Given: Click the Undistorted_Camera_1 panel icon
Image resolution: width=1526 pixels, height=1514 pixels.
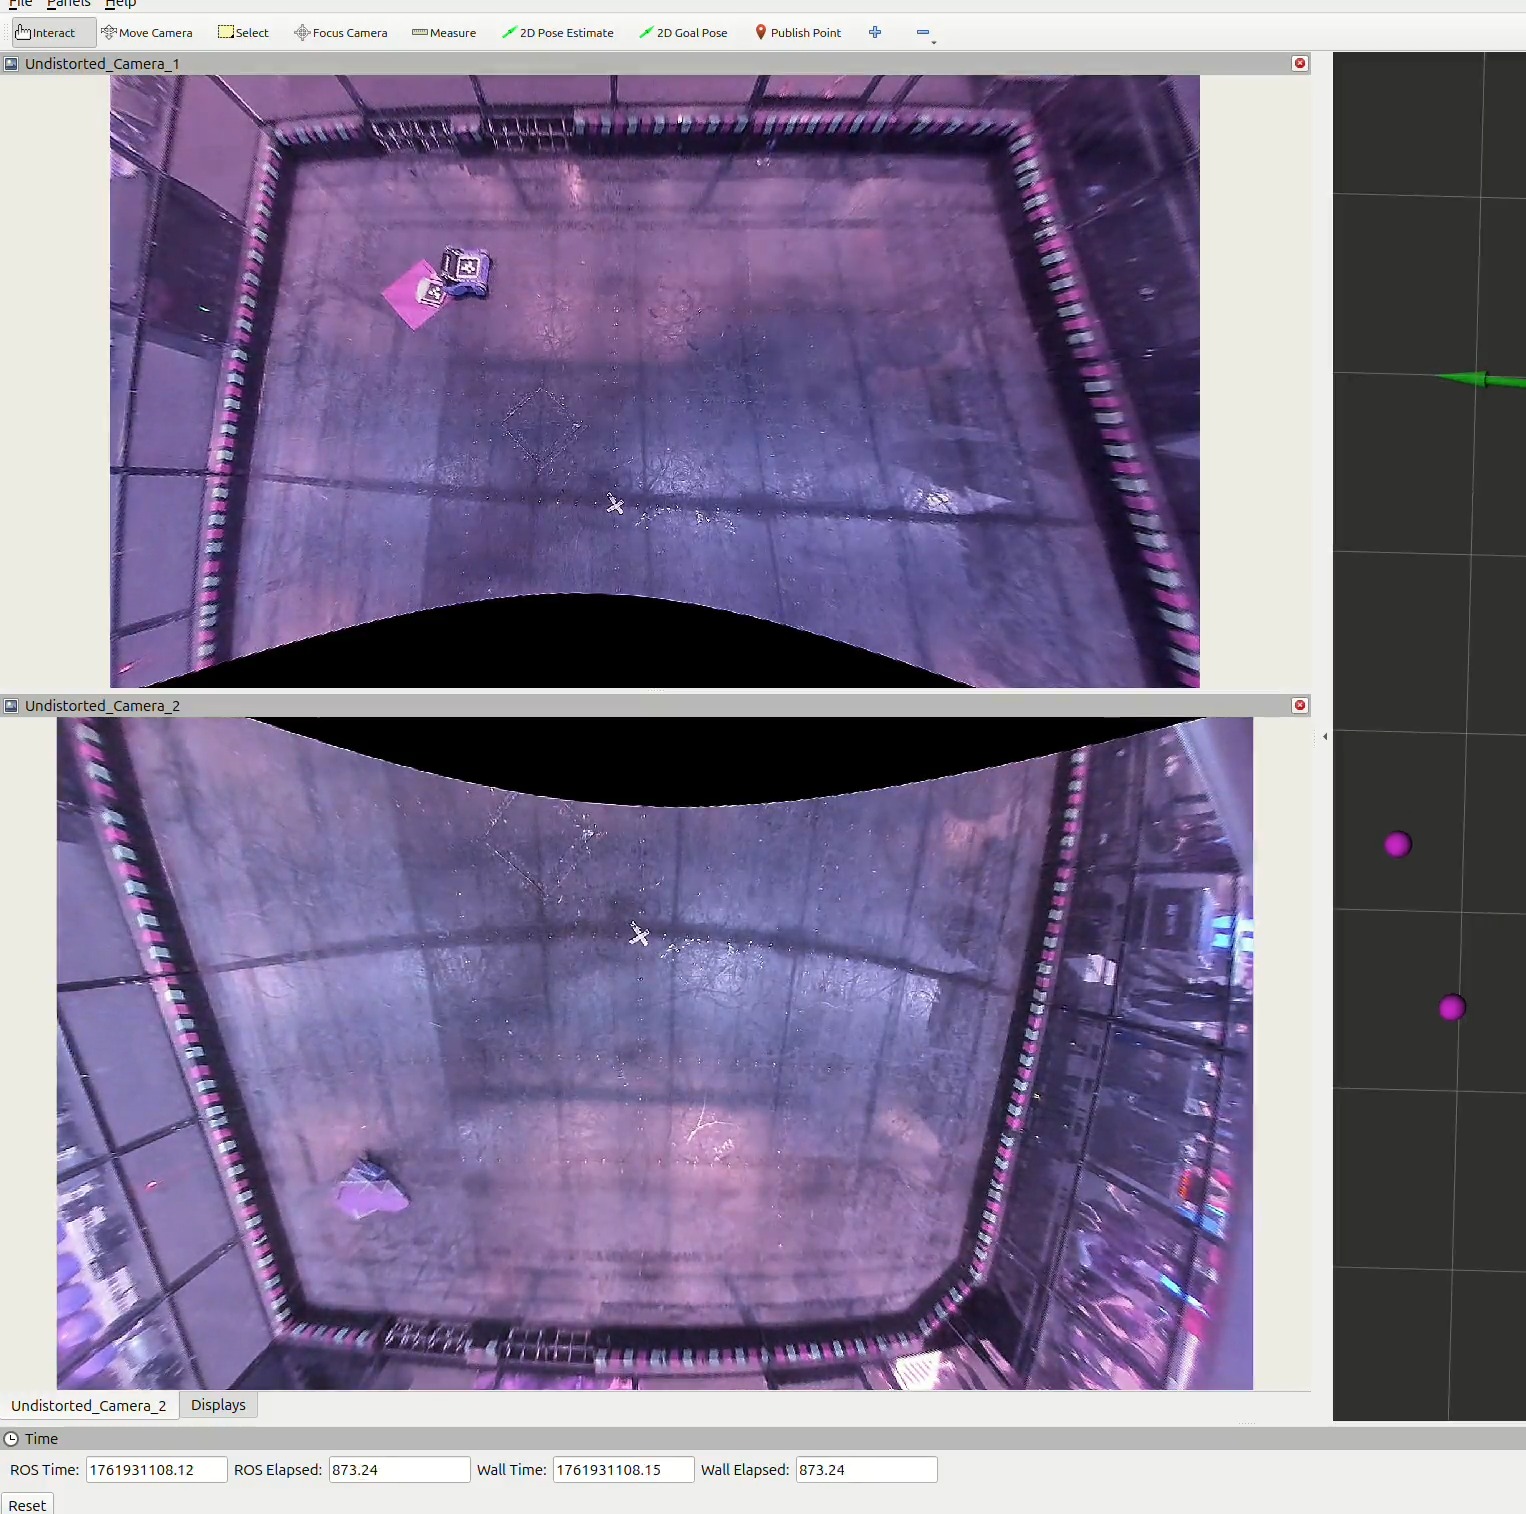Looking at the screenshot, I should tap(11, 64).
